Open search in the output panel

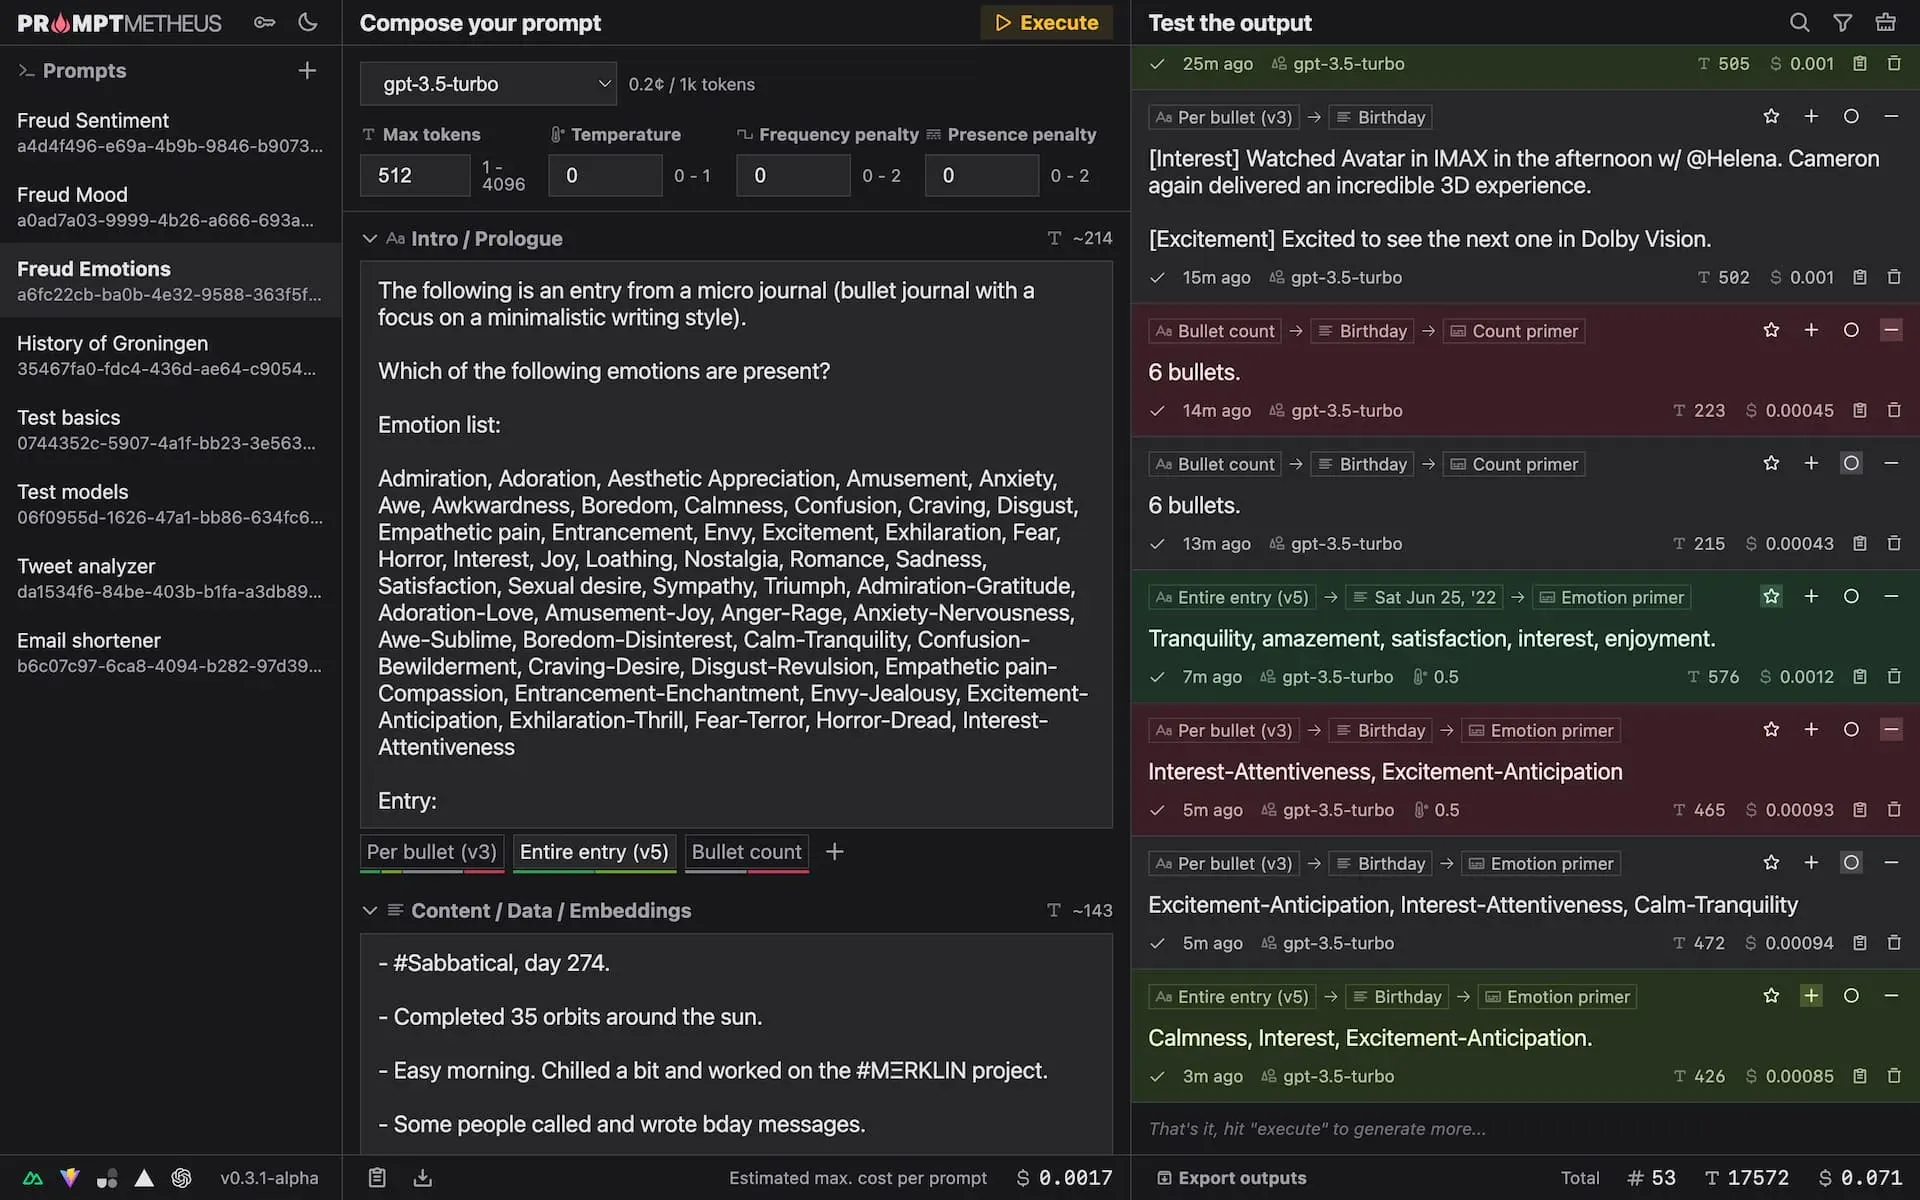1799,22
